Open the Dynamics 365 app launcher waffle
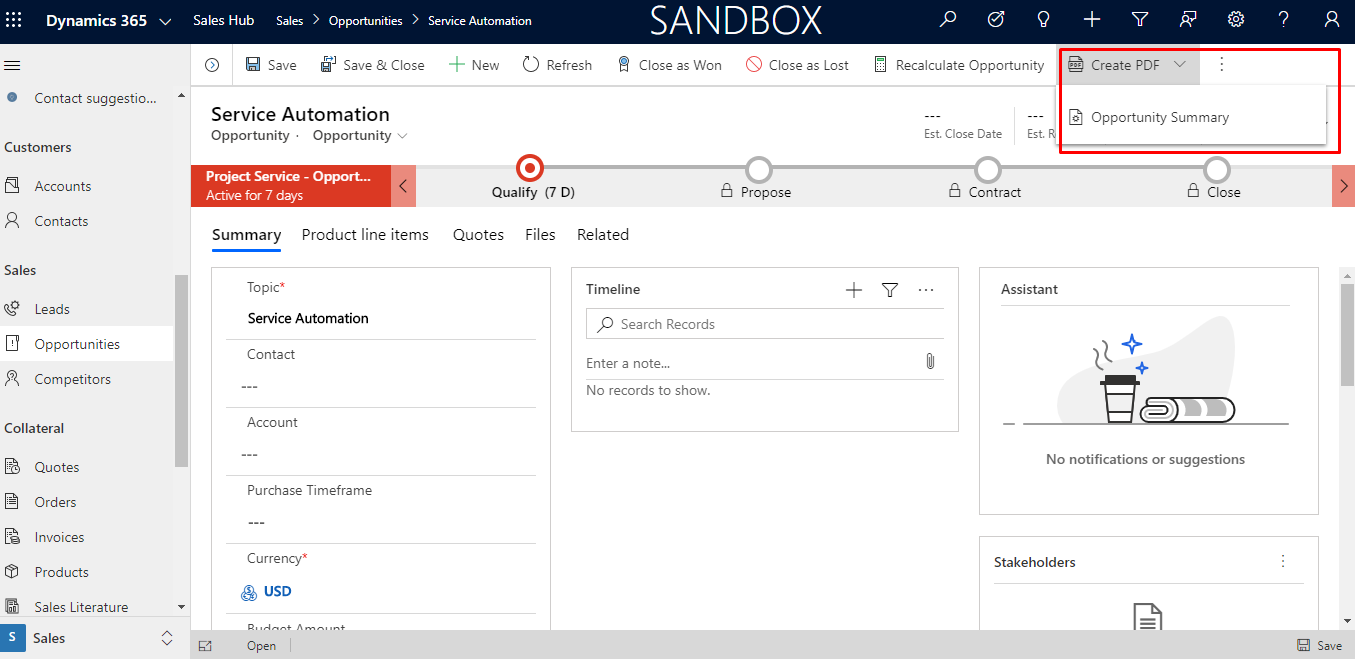The height and width of the screenshot is (659, 1355). click(x=13, y=20)
